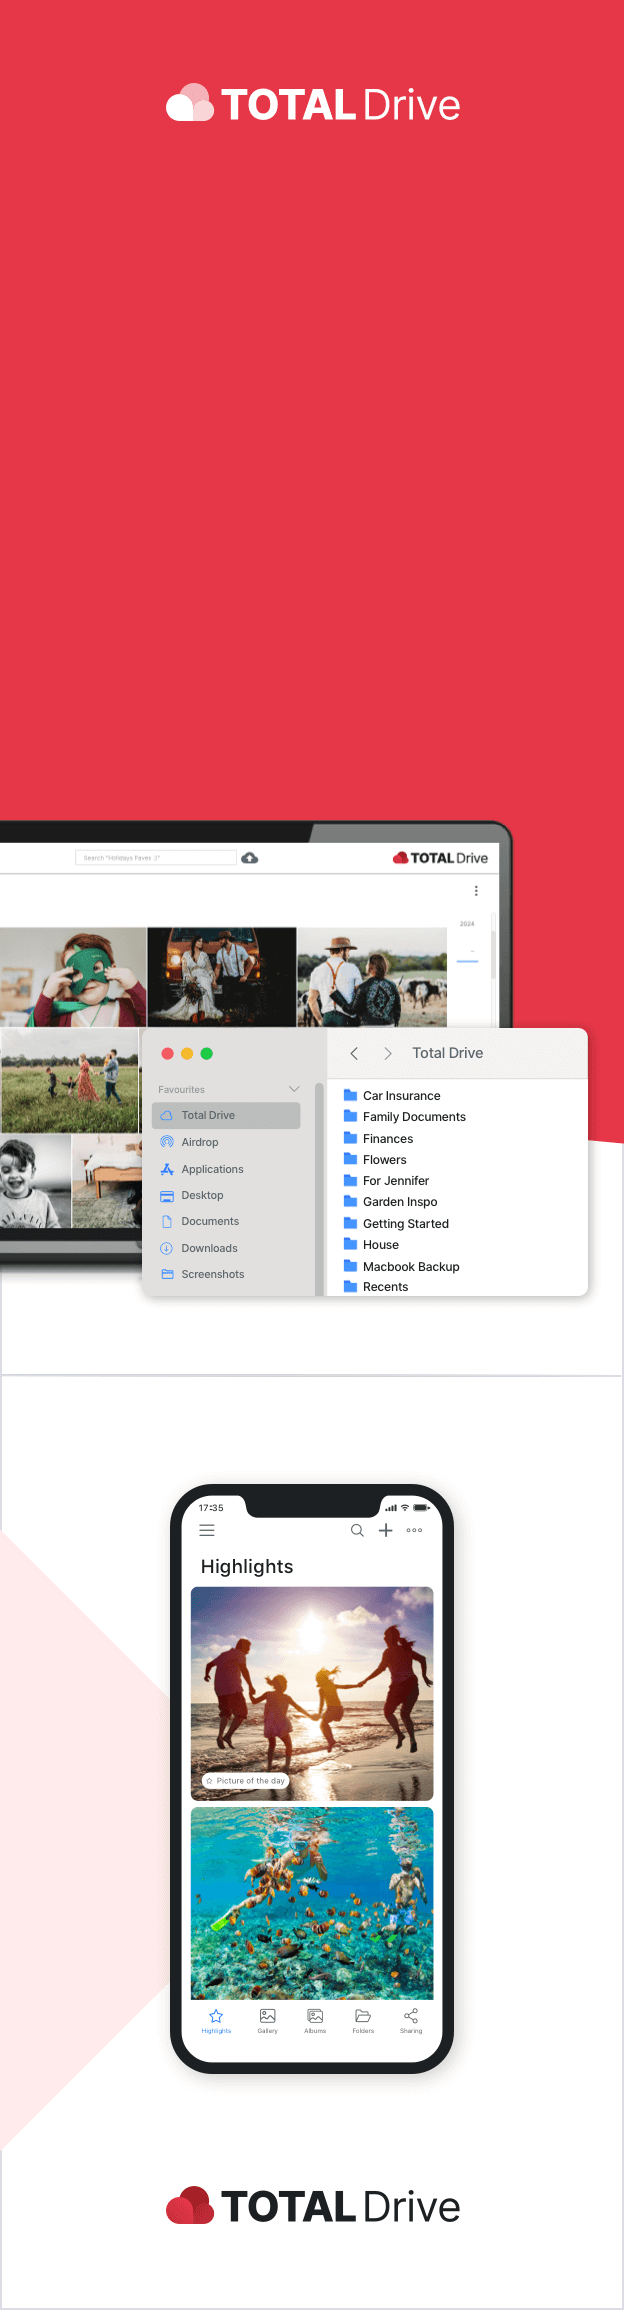This screenshot has width=624, height=2310.
Task: Open the three-dot menu in laptop gallery
Action: (x=476, y=891)
